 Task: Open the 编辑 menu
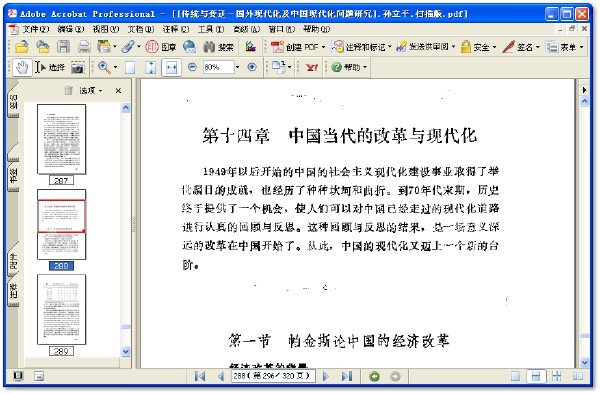[71, 29]
